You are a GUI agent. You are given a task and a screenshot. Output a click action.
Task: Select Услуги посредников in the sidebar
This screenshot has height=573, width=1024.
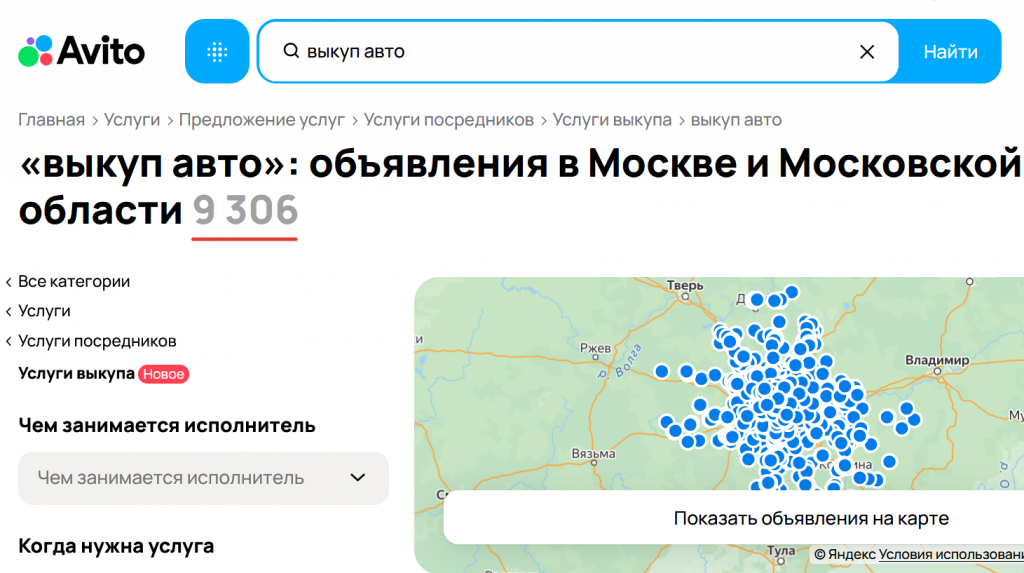coord(97,341)
